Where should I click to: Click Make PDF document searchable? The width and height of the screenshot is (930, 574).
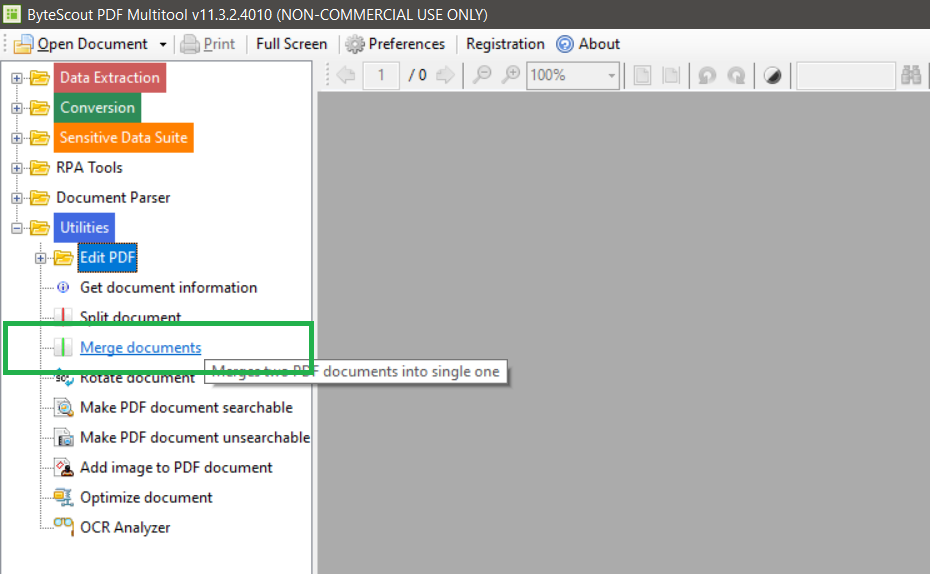(186, 407)
